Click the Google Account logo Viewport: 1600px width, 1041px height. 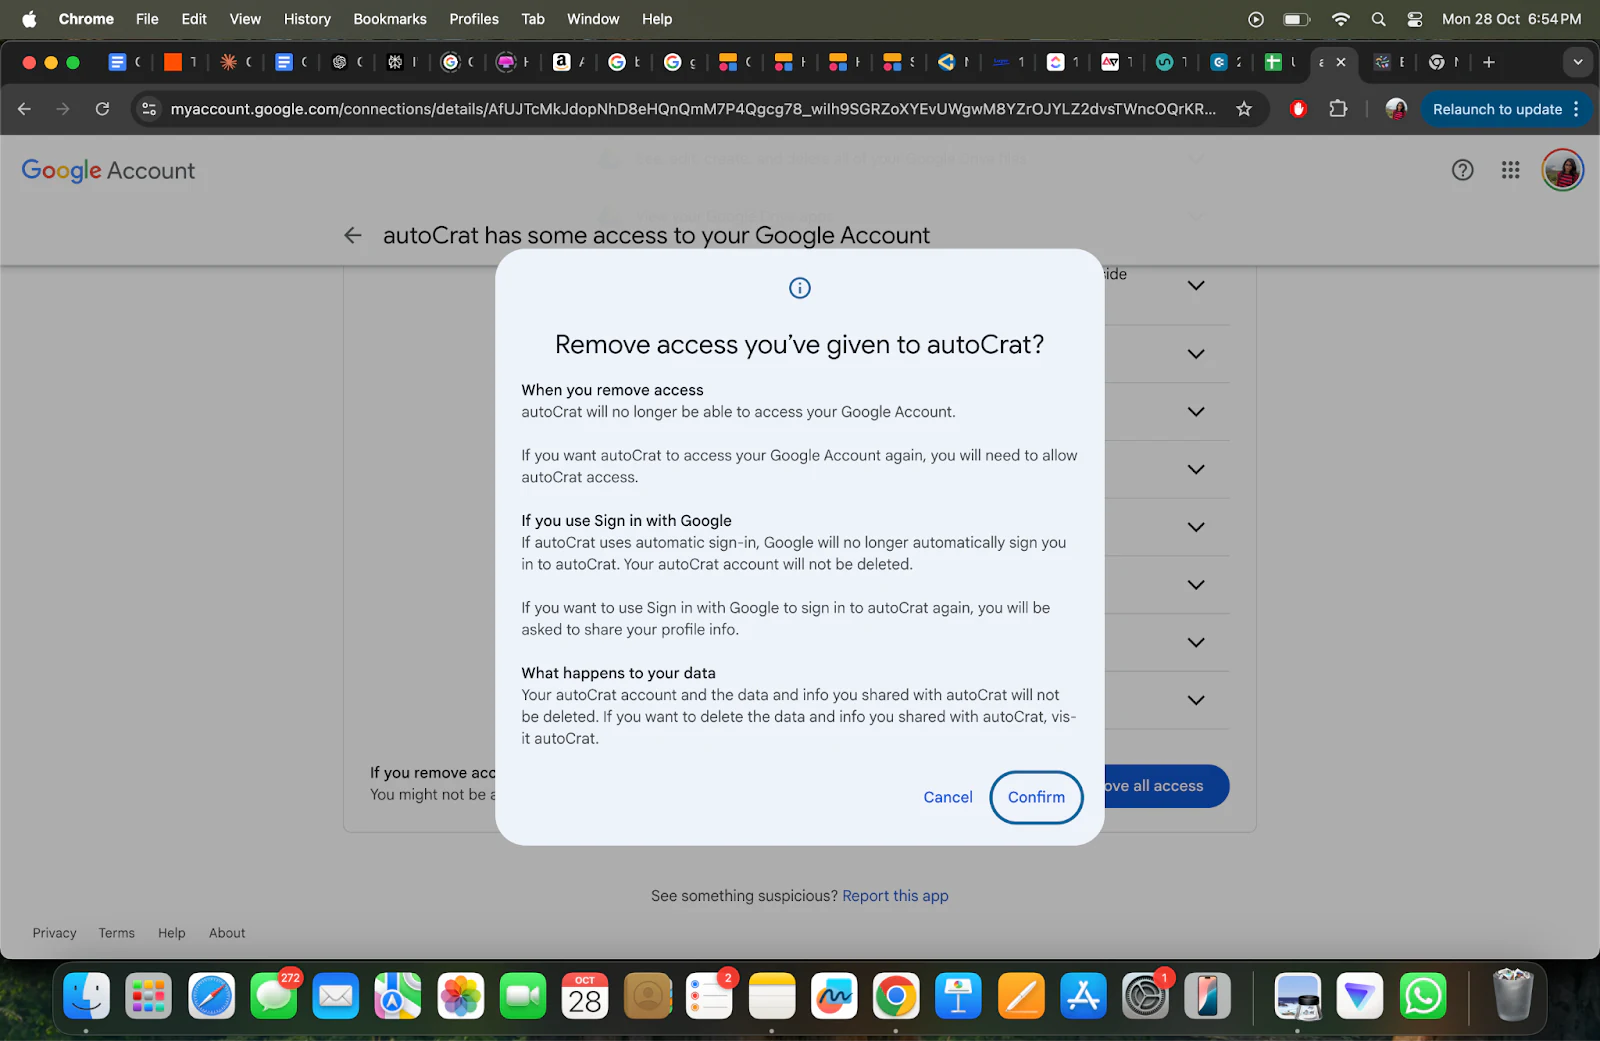point(108,171)
